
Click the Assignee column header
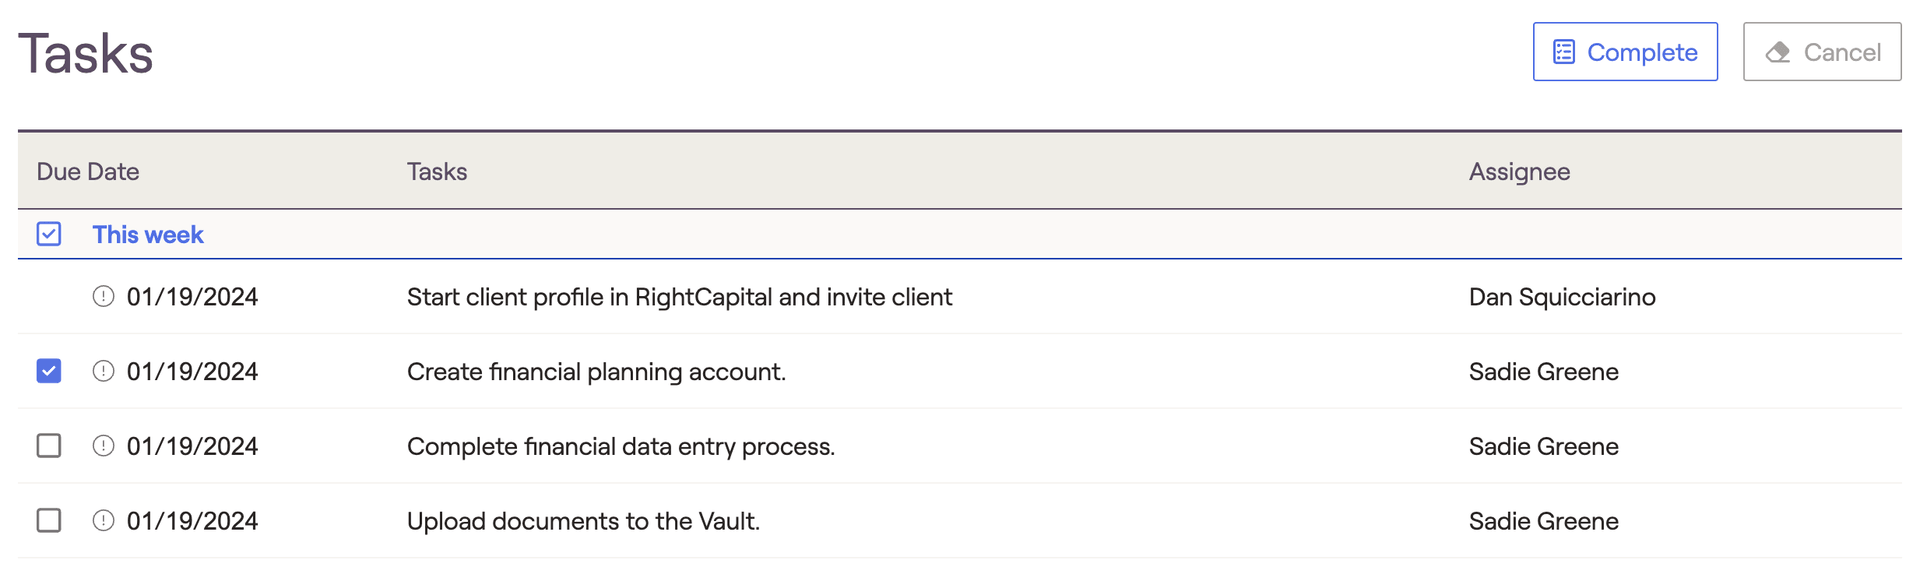click(x=1519, y=171)
